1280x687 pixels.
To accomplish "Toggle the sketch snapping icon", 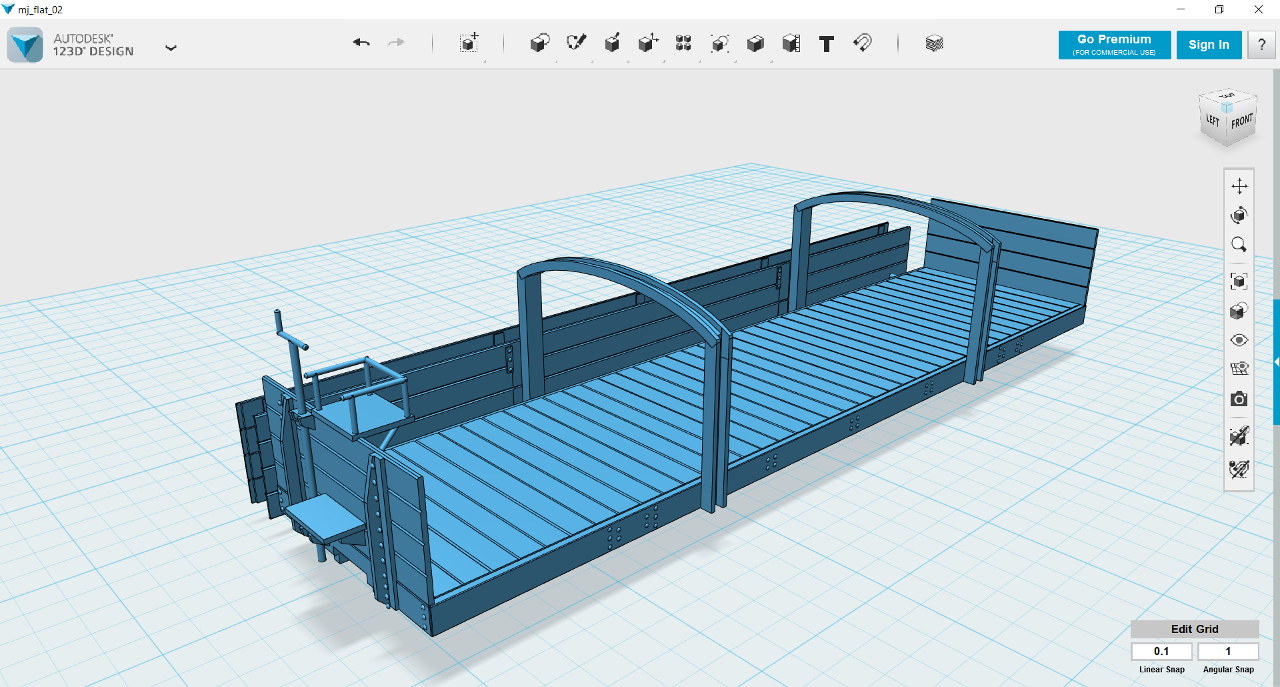I will click(x=1239, y=468).
